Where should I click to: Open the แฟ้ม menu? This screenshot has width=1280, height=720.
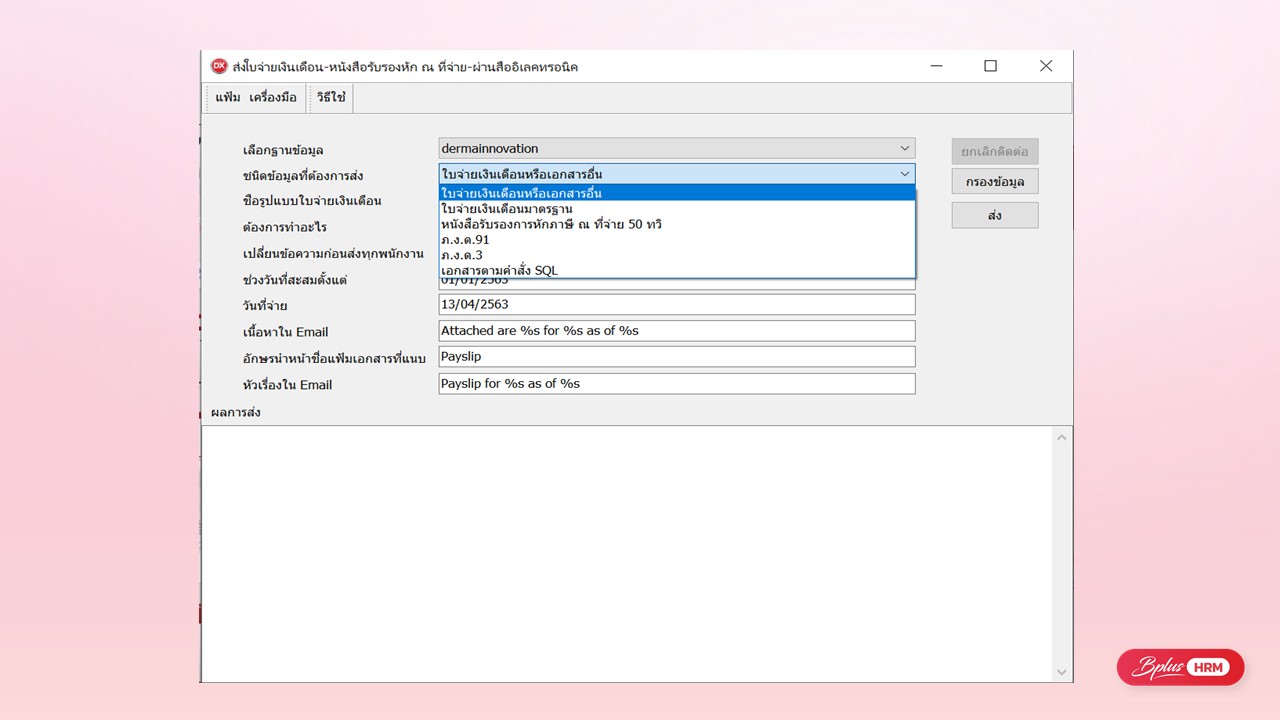[228, 98]
